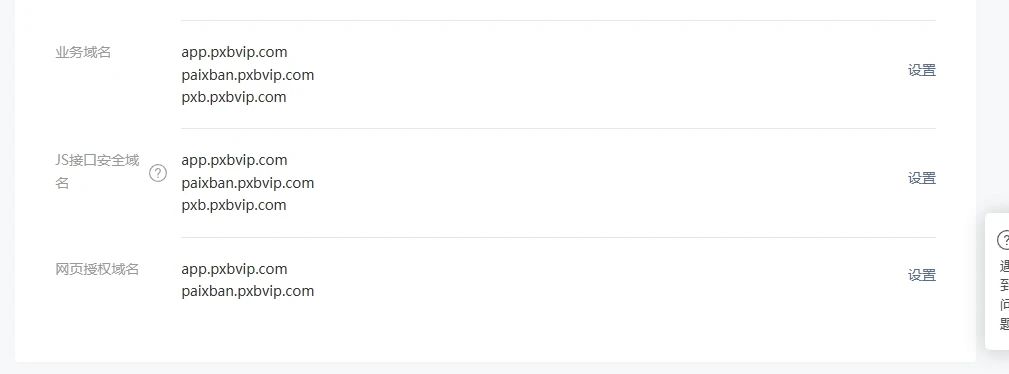
Task: Open the floating help question-mark icon
Action: 1003,241
